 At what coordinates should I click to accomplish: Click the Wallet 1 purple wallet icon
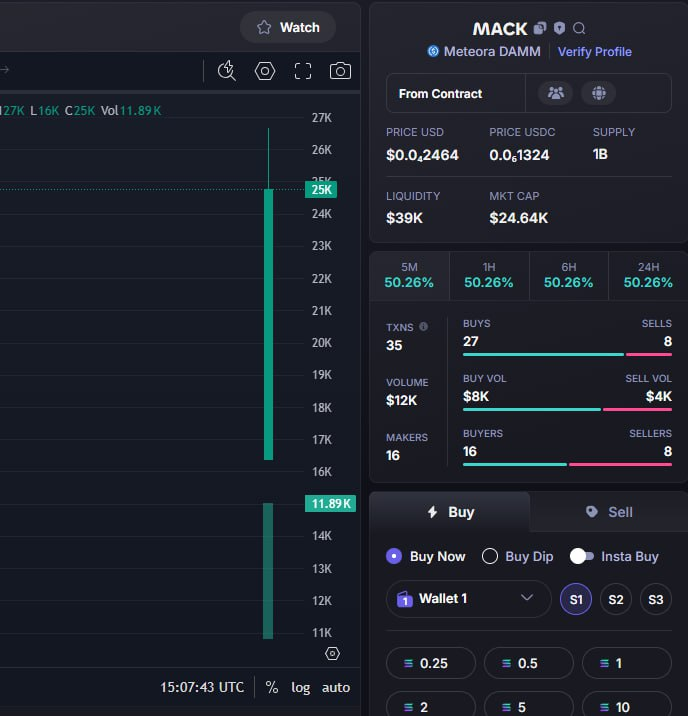(x=405, y=599)
